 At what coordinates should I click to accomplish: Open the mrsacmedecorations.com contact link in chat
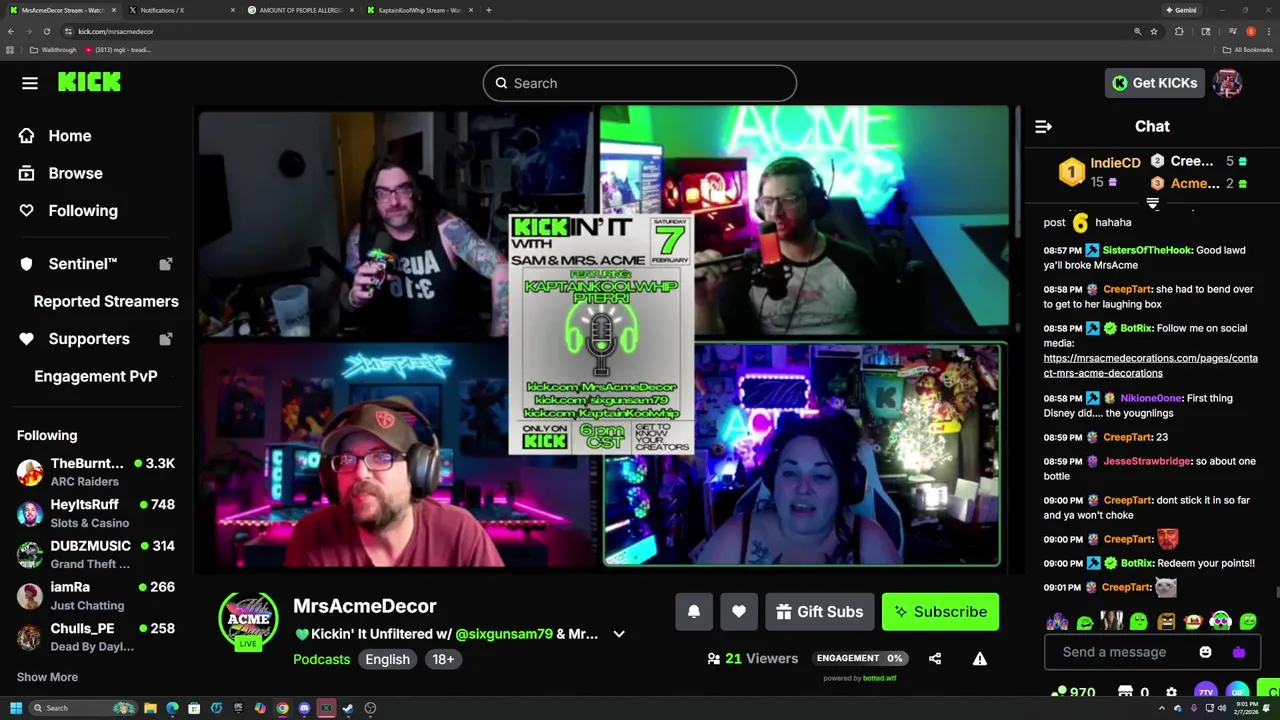coord(1150,365)
